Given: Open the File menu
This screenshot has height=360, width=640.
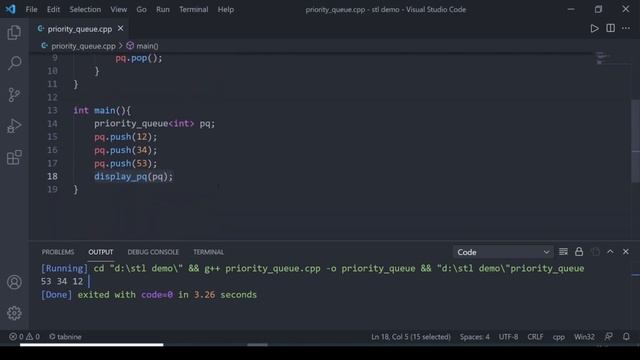Looking at the screenshot, I should 31,9.
